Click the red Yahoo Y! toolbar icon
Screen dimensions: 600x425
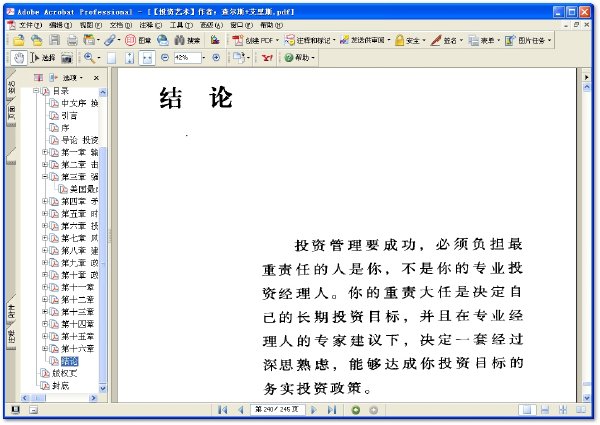tap(267, 58)
